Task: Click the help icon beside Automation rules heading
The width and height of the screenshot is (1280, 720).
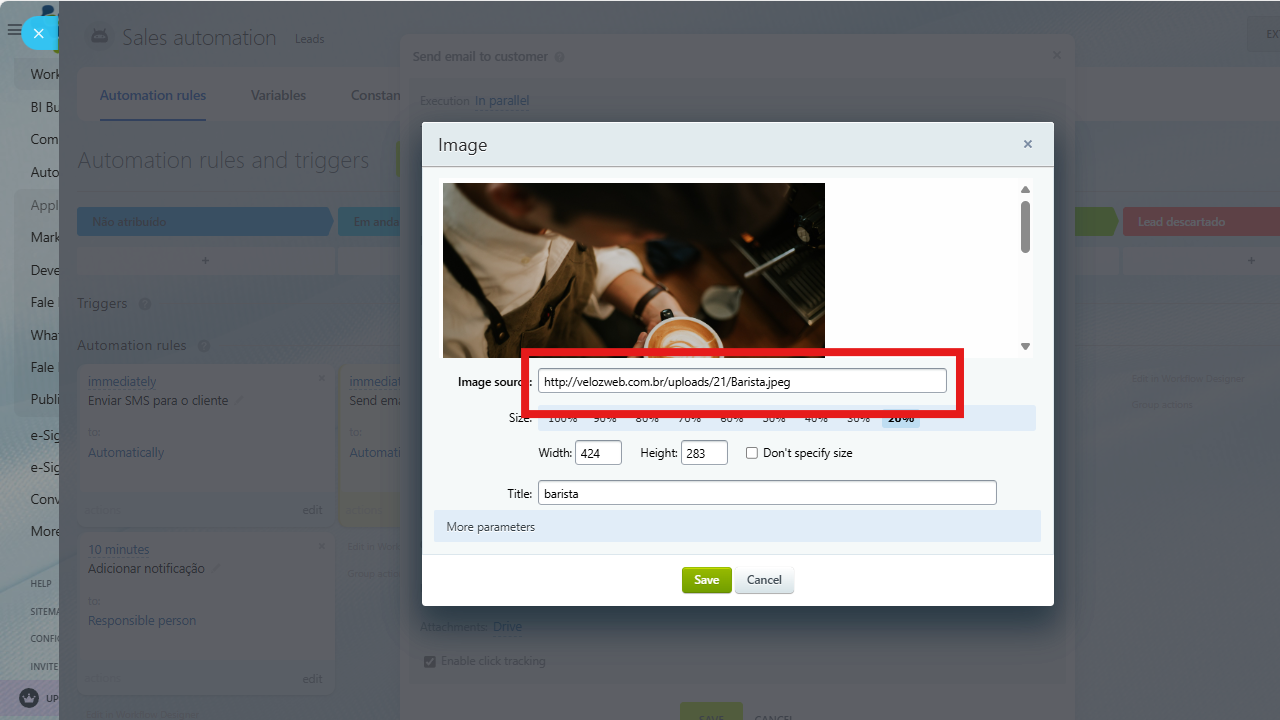Action: 204,346
